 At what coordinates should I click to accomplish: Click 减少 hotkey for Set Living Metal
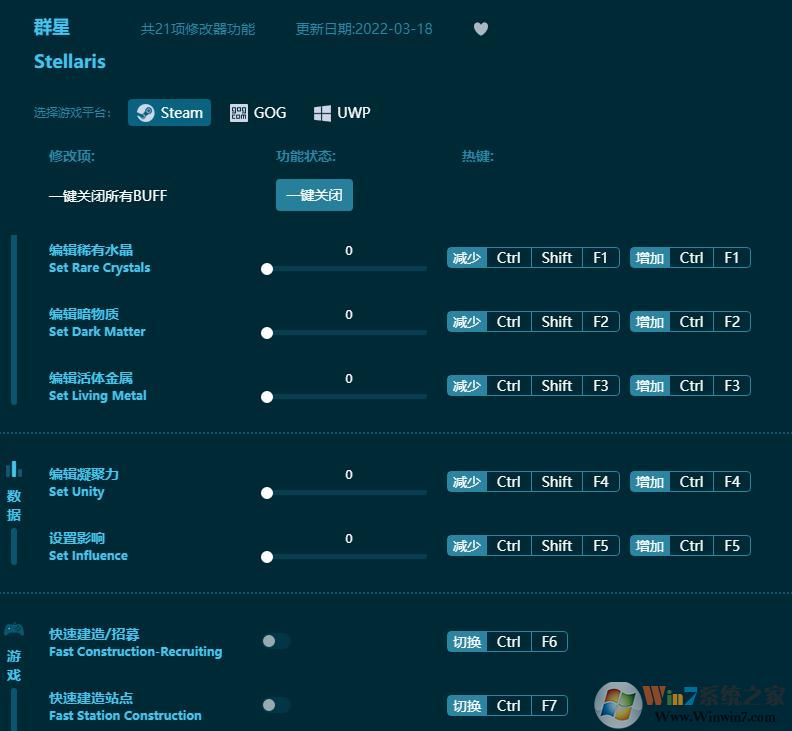click(467, 386)
